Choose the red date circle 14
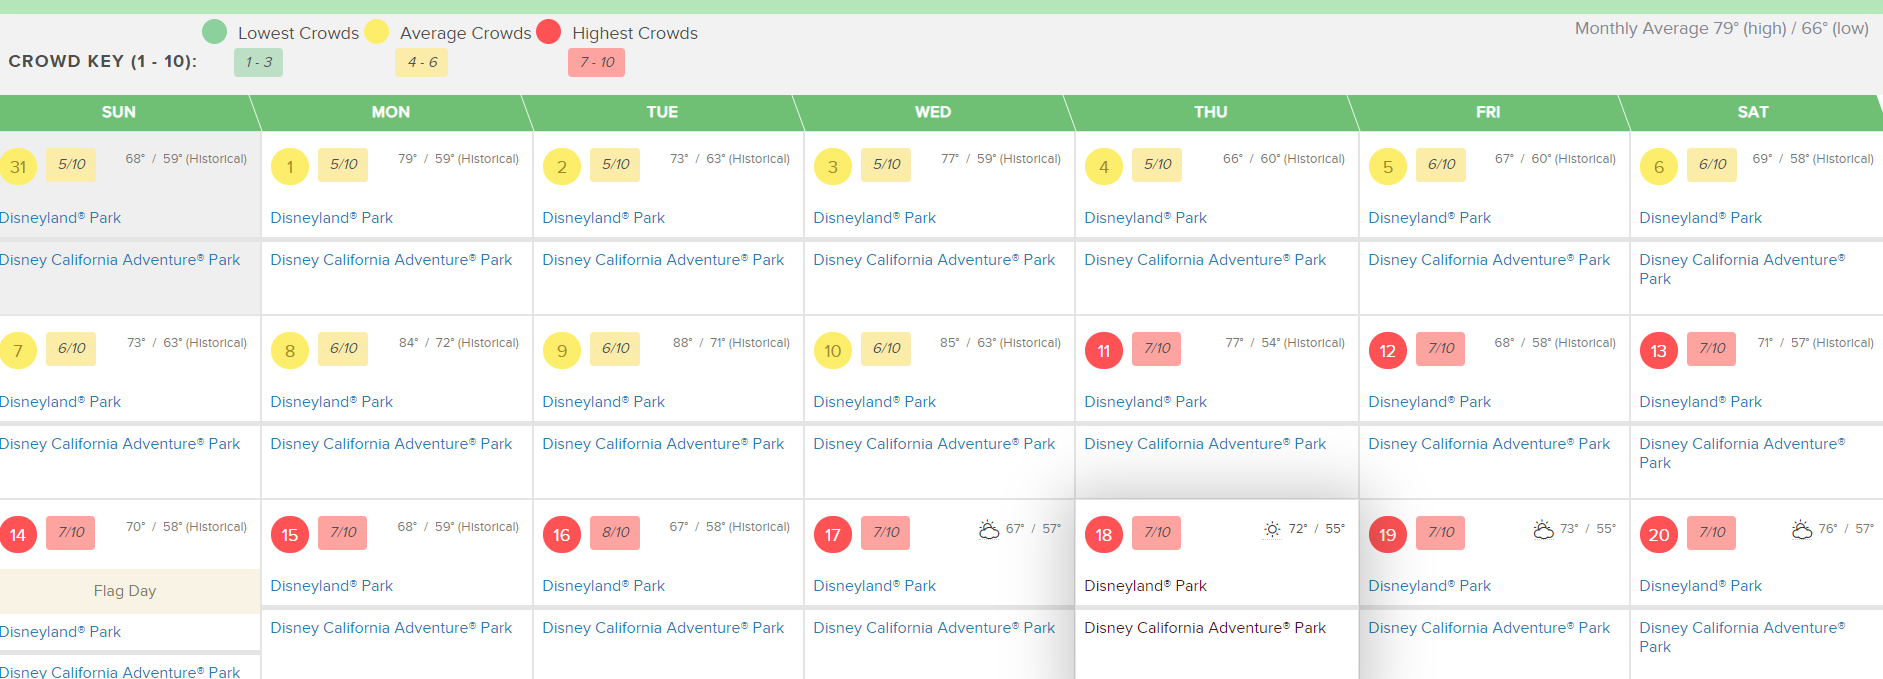Screen dimensions: 1883x679 tap(18, 535)
